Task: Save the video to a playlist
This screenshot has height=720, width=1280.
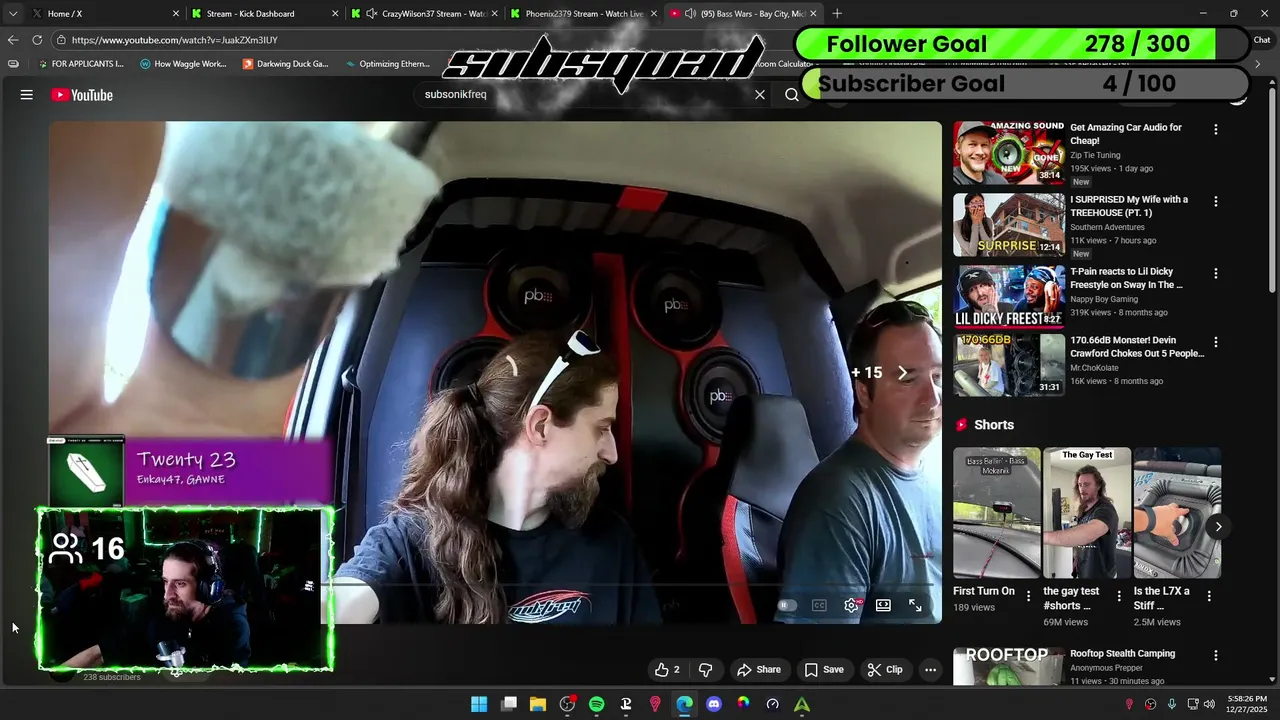Action: [x=824, y=670]
